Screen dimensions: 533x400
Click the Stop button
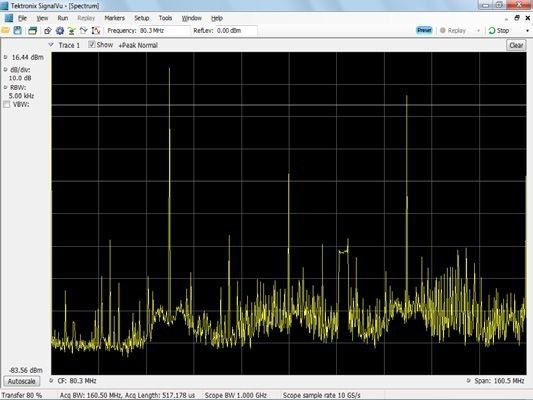[499, 31]
